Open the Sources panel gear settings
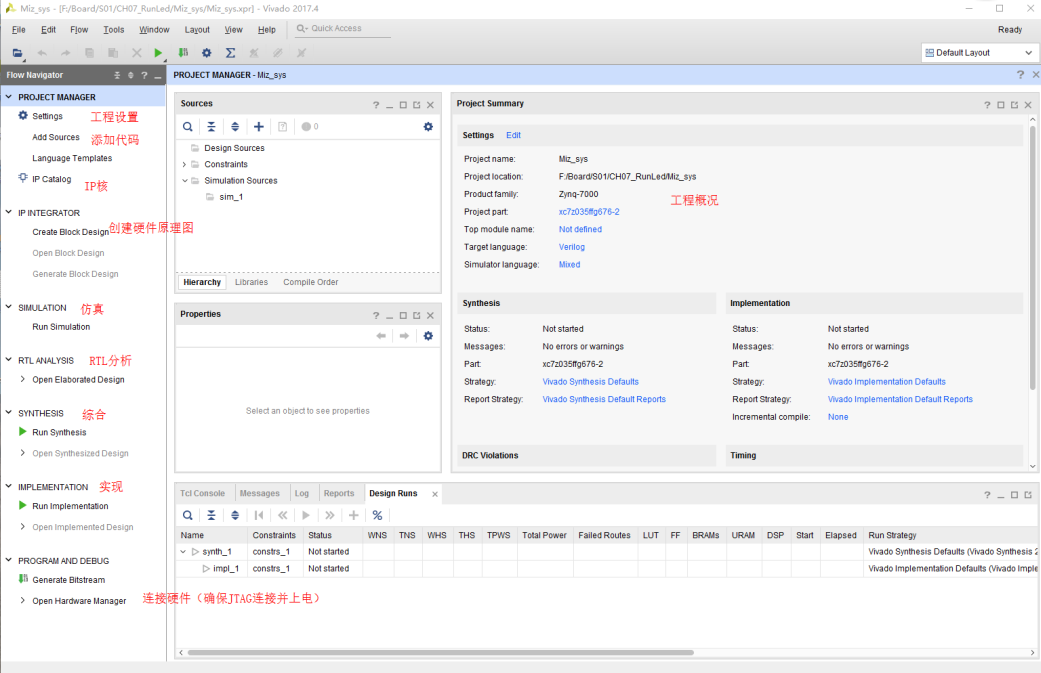The width and height of the screenshot is (1041, 673). (x=428, y=127)
